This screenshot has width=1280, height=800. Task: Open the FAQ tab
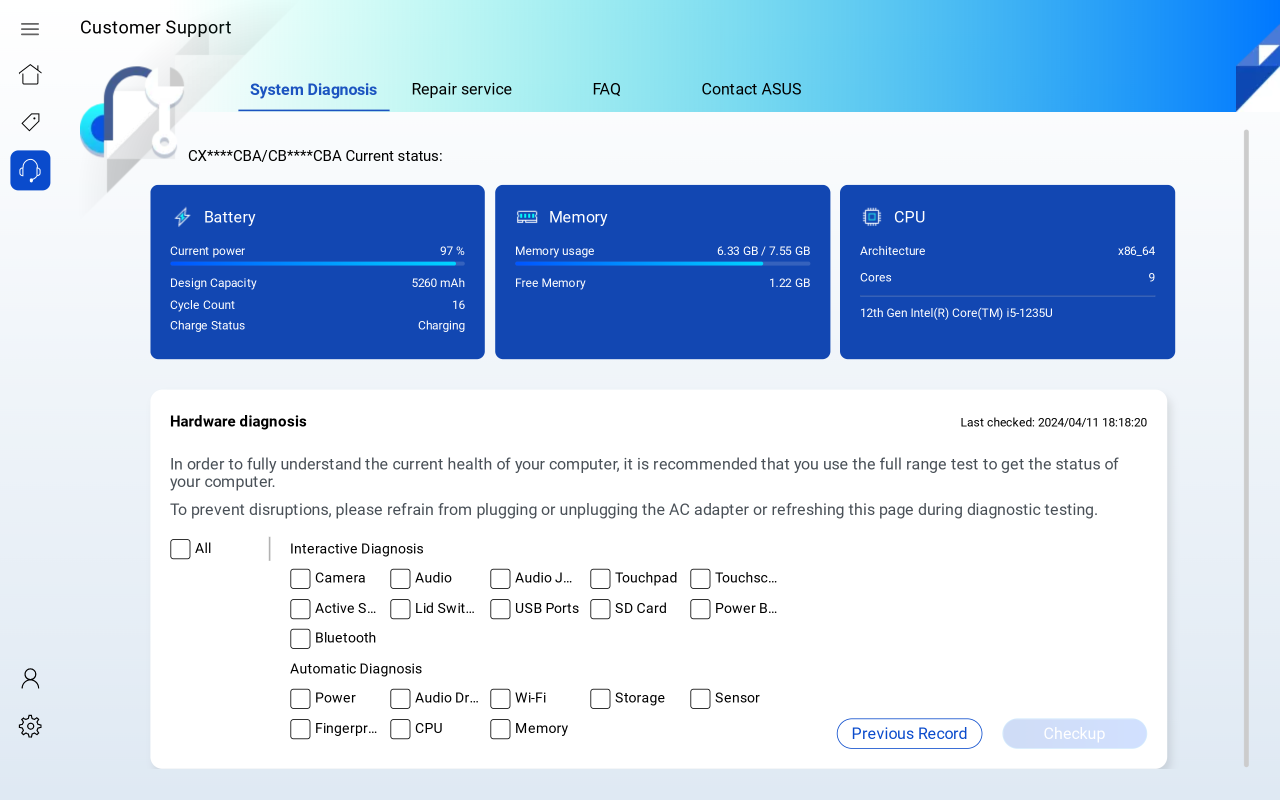pos(606,89)
